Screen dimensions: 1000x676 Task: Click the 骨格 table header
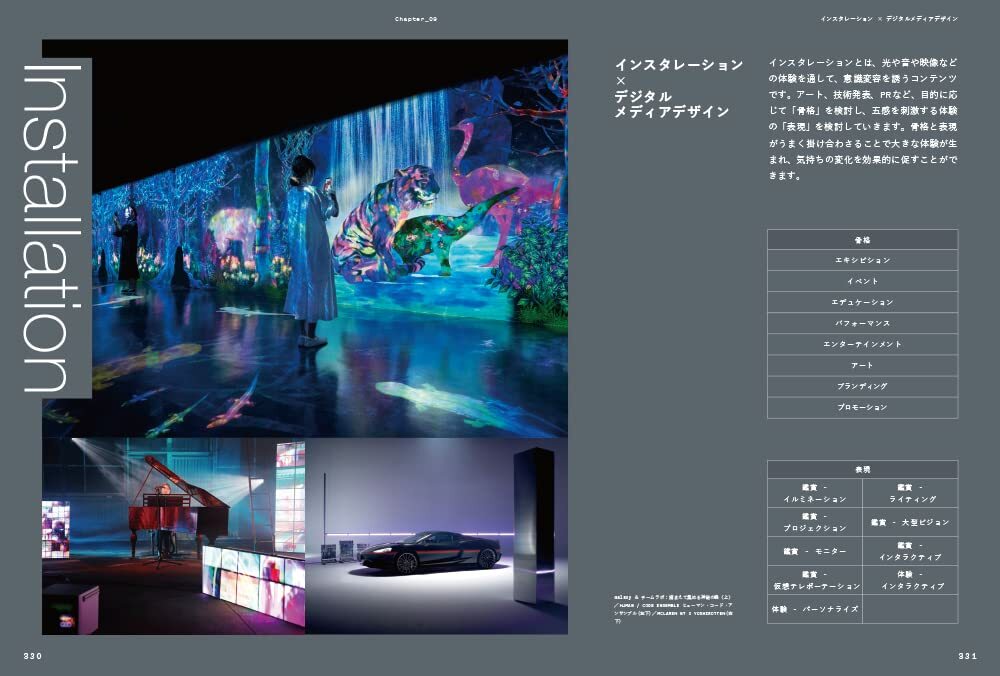[x=862, y=240]
